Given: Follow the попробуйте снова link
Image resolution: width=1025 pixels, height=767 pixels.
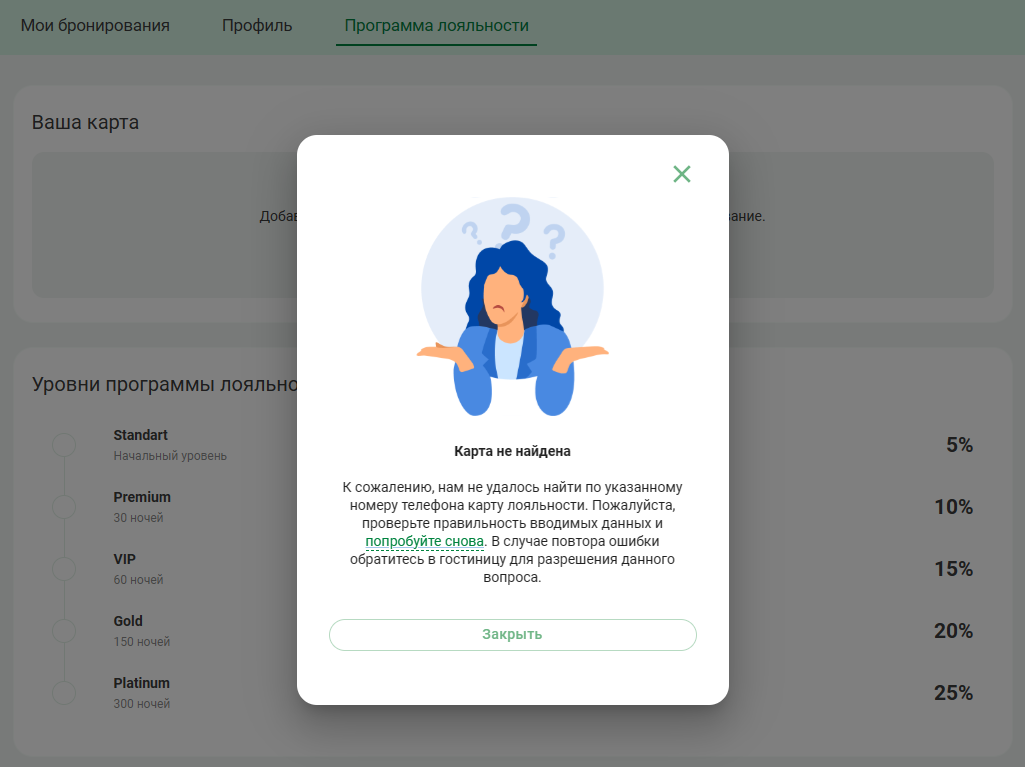Looking at the screenshot, I should pos(424,541).
